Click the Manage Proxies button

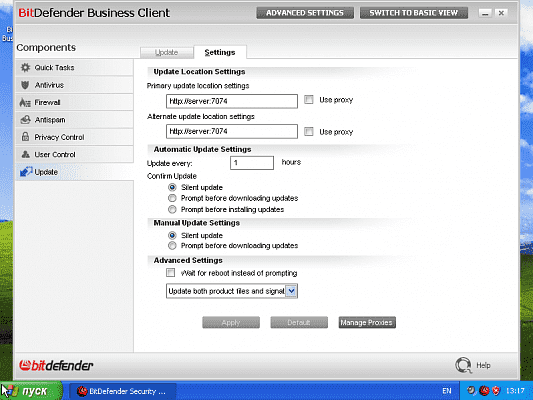click(367, 323)
